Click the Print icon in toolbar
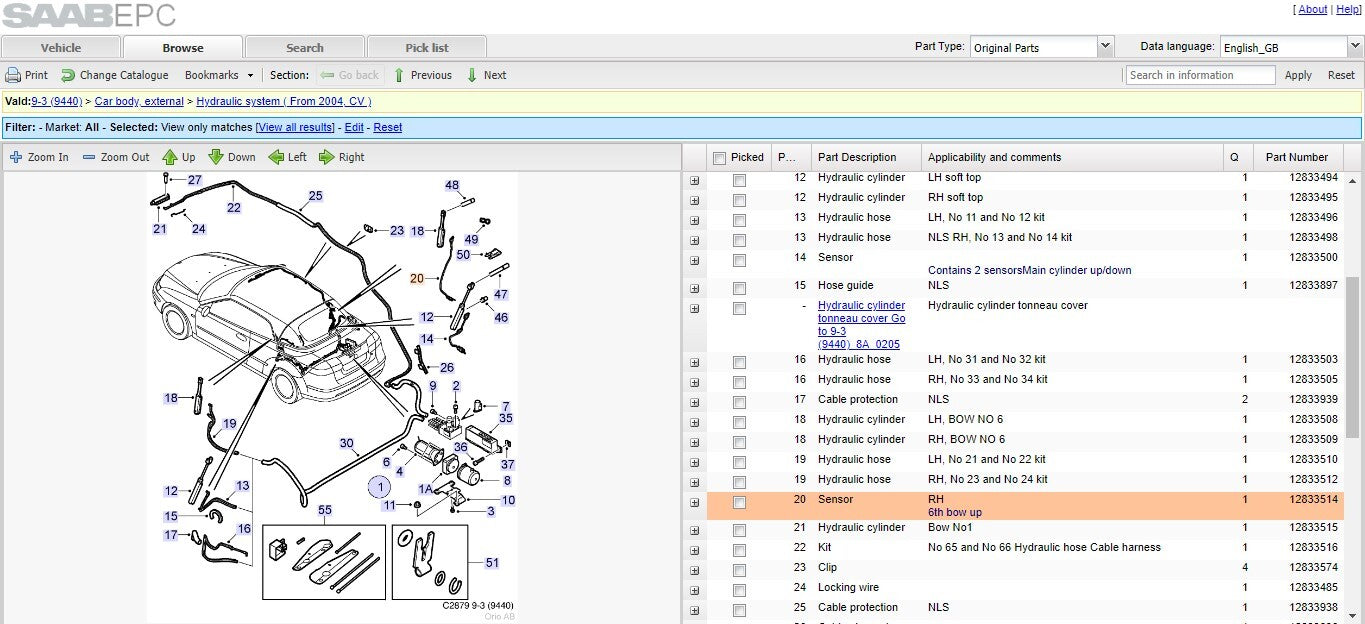Image resolution: width=1365 pixels, height=624 pixels. pos(13,75)
